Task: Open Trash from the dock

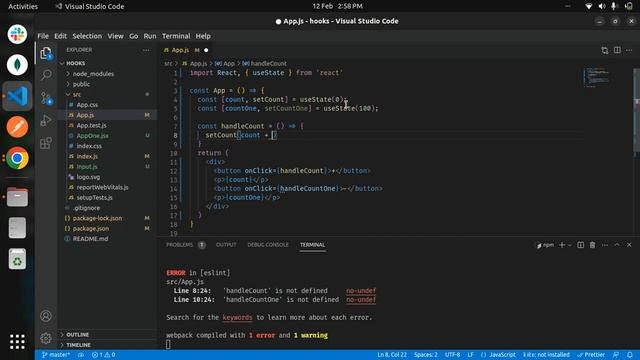Action: point(17,259)
